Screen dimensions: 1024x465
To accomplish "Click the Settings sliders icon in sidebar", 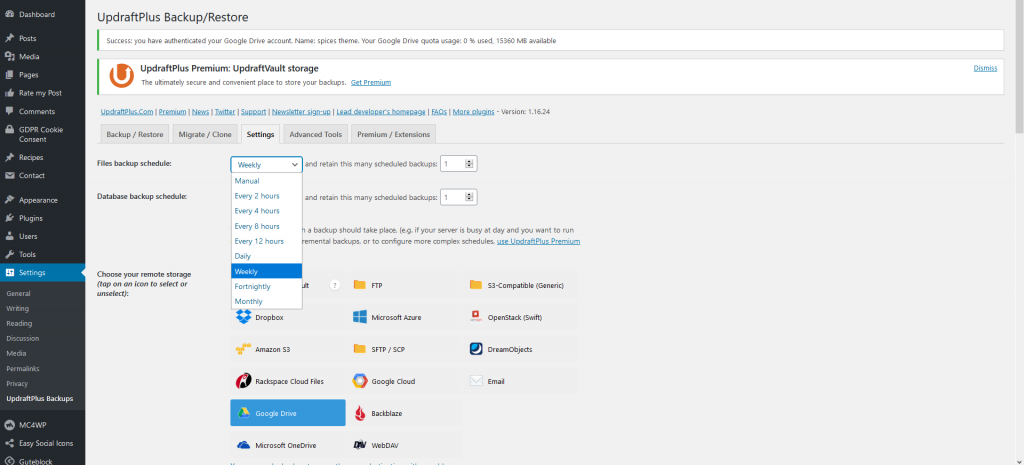I will [9, 272].
